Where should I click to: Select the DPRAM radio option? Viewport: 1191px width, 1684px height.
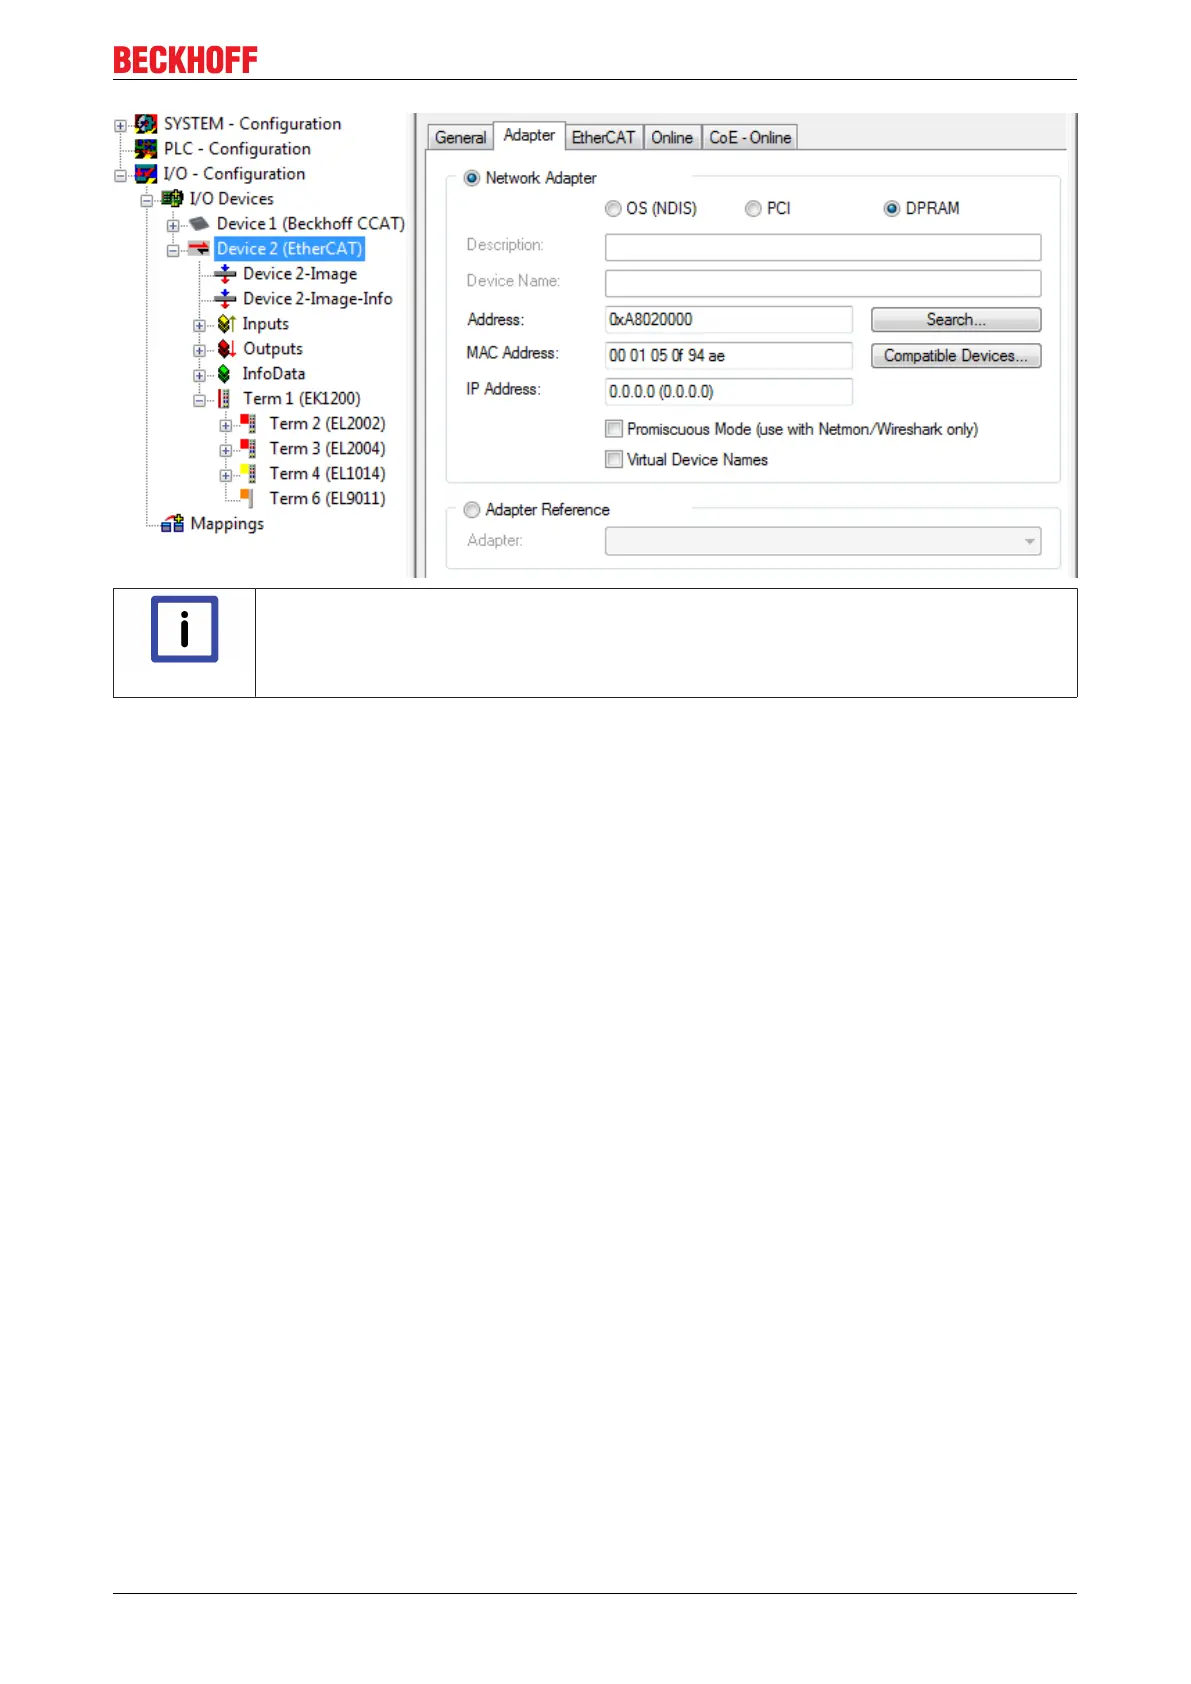(x=892, y=209)
